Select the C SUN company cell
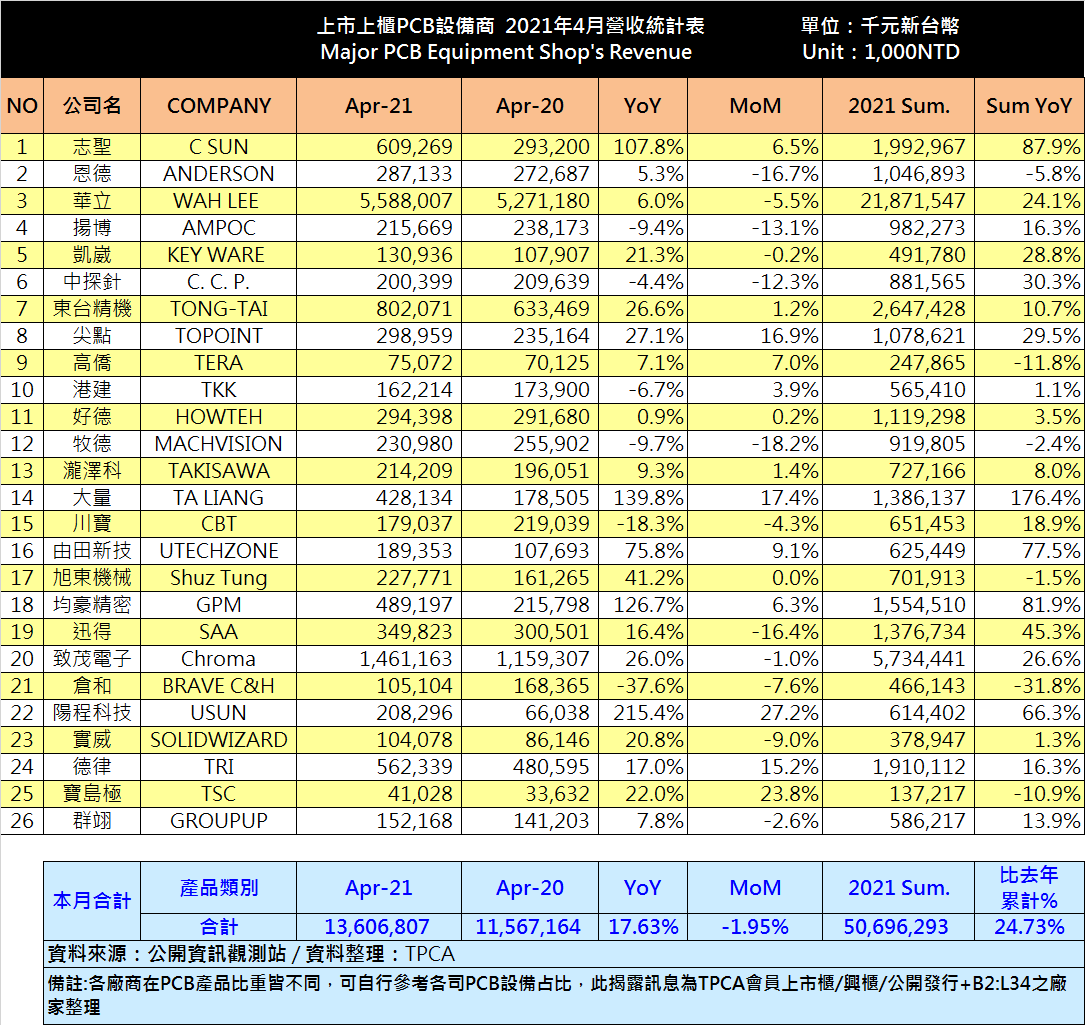 point(218,146)
